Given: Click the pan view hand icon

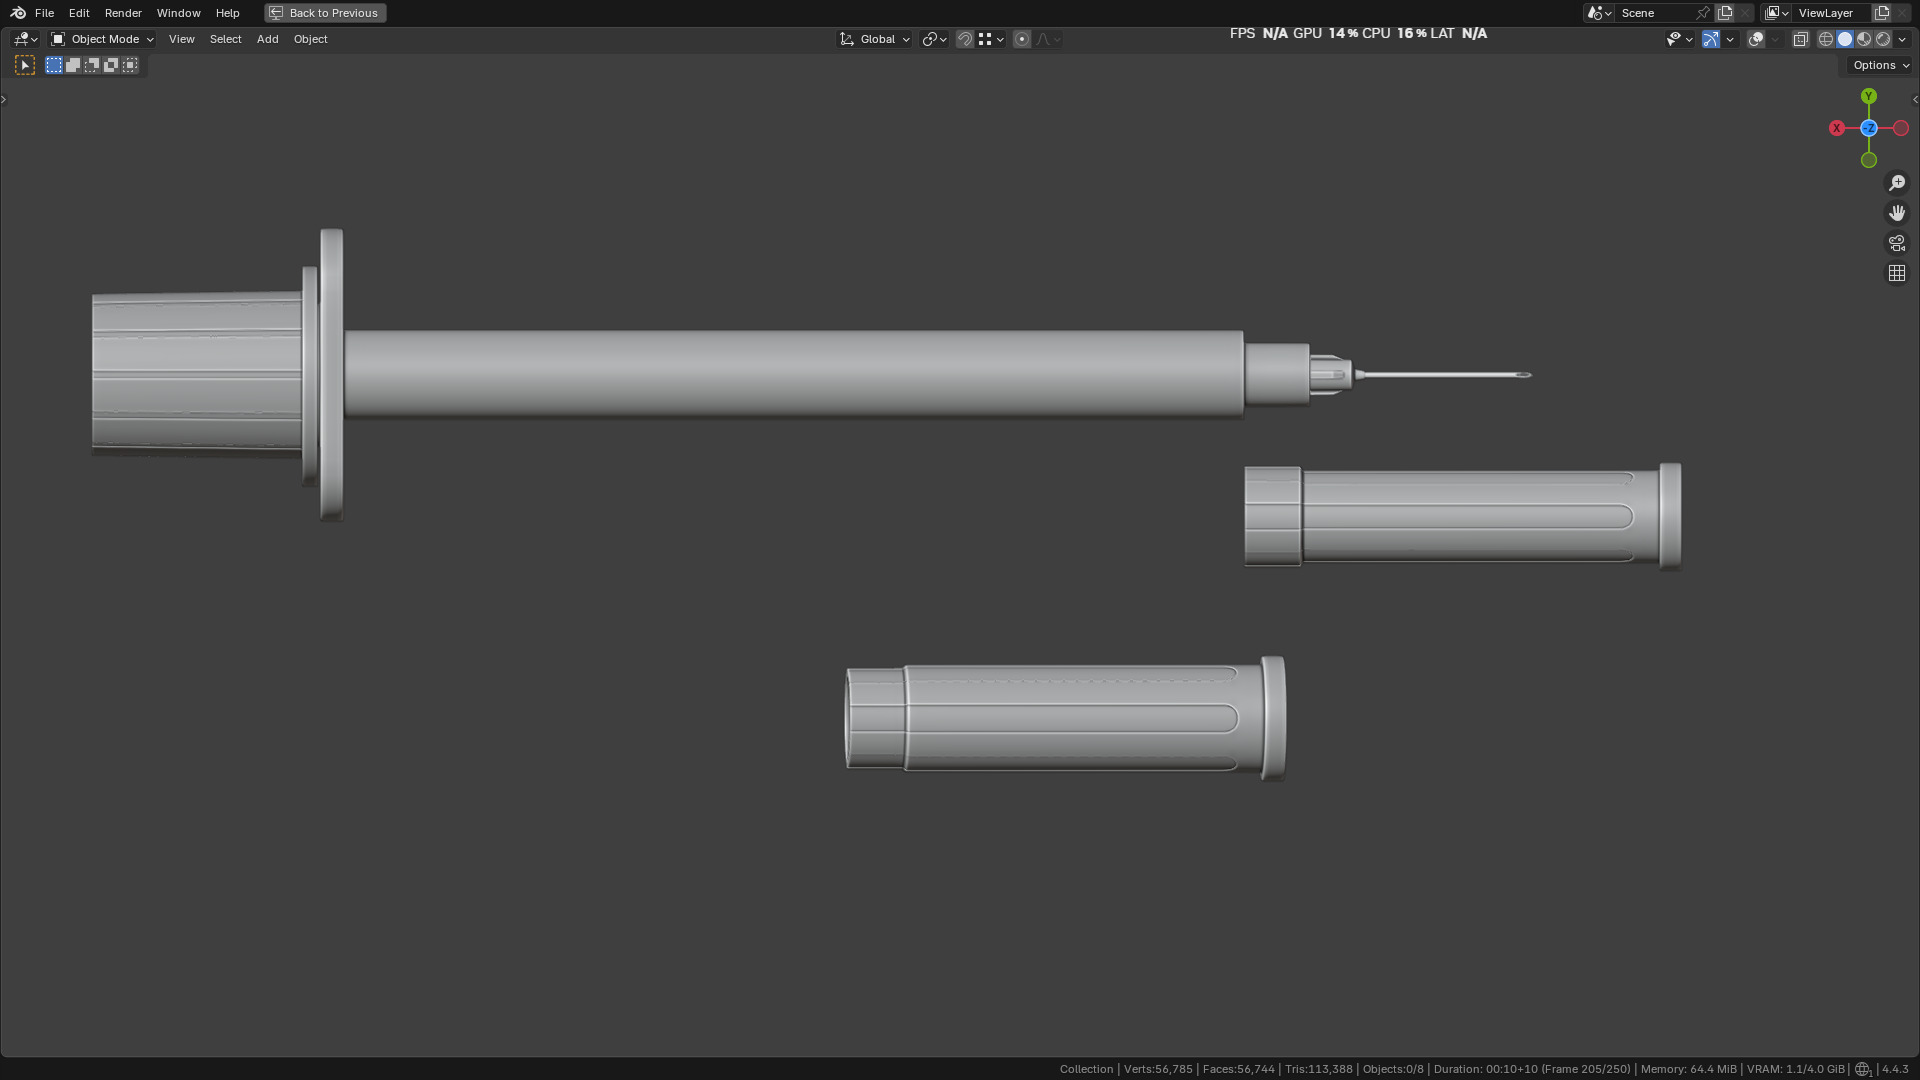Looking at the screenshot, I should click(1897, 213).
